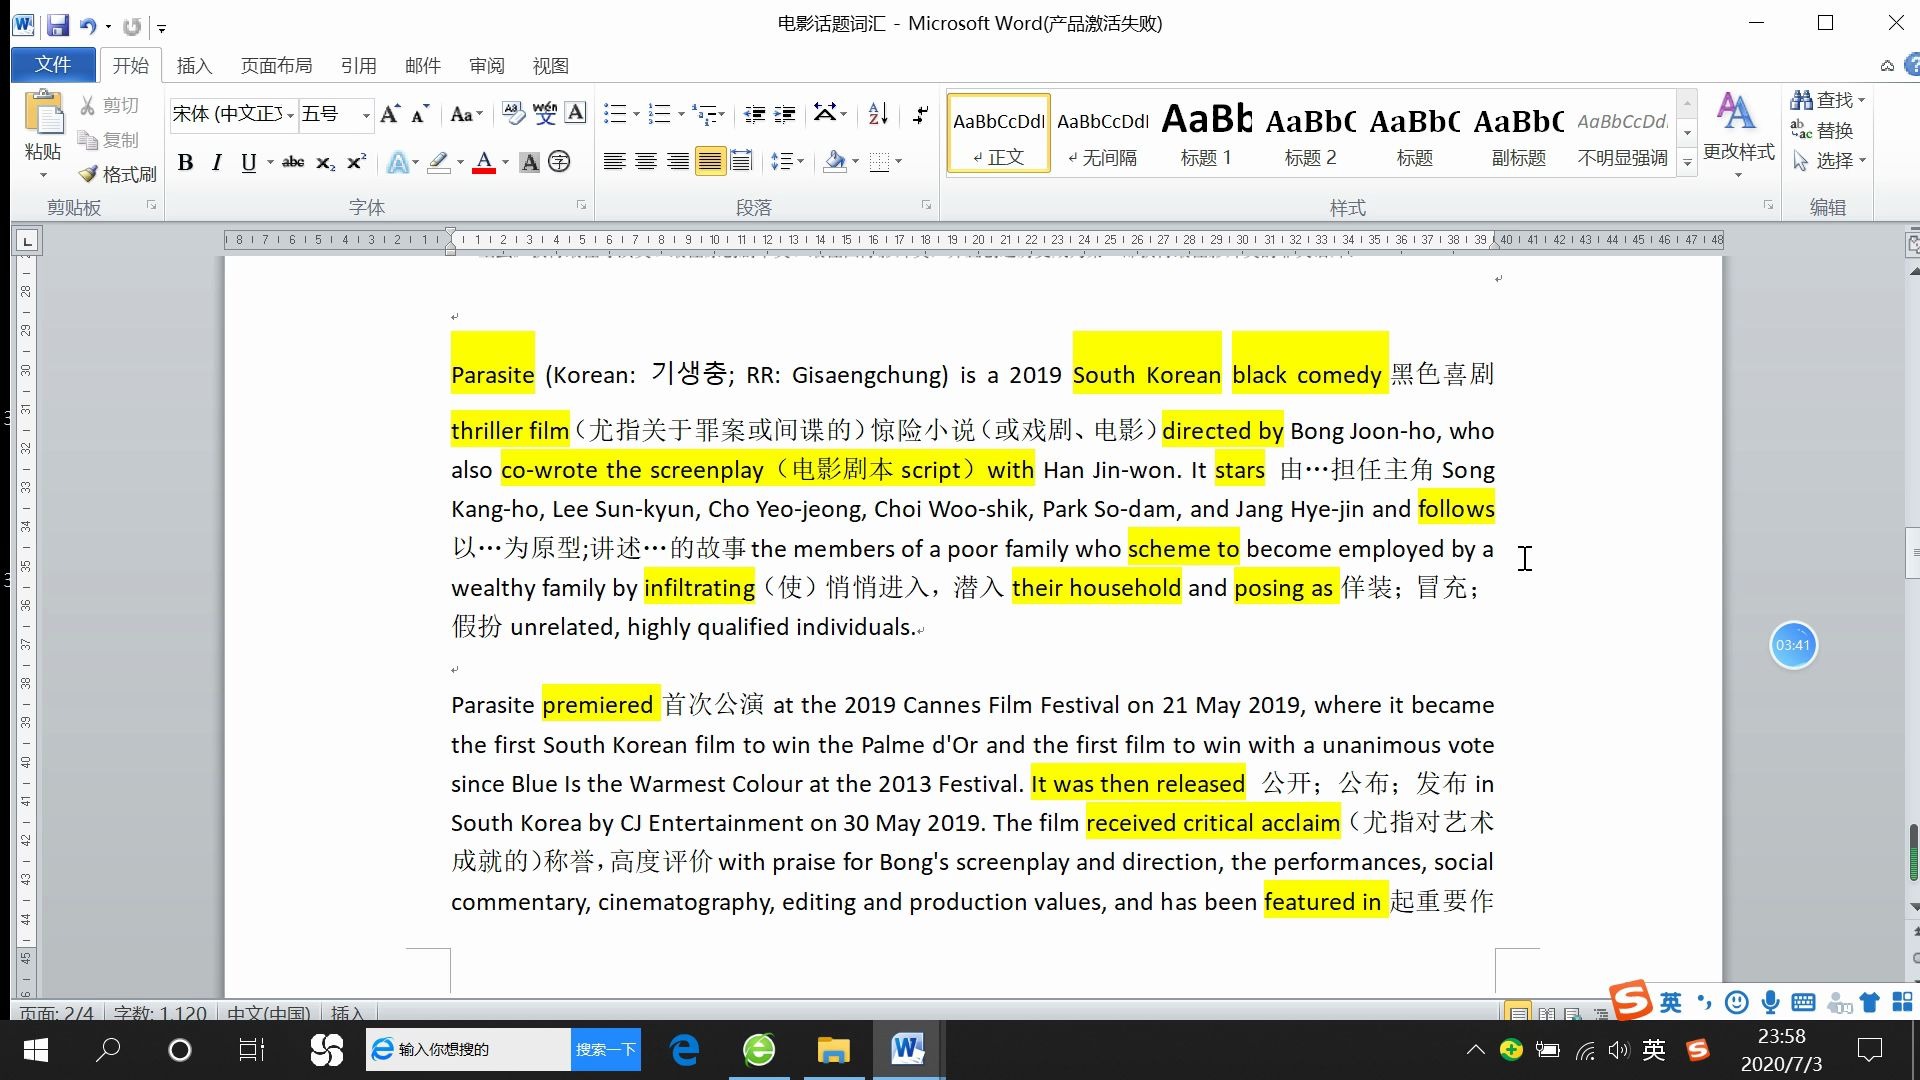The width and height of the screenshot is (1920, 1080).
Task: Open the font name dropdown
Action: point(290,116)
